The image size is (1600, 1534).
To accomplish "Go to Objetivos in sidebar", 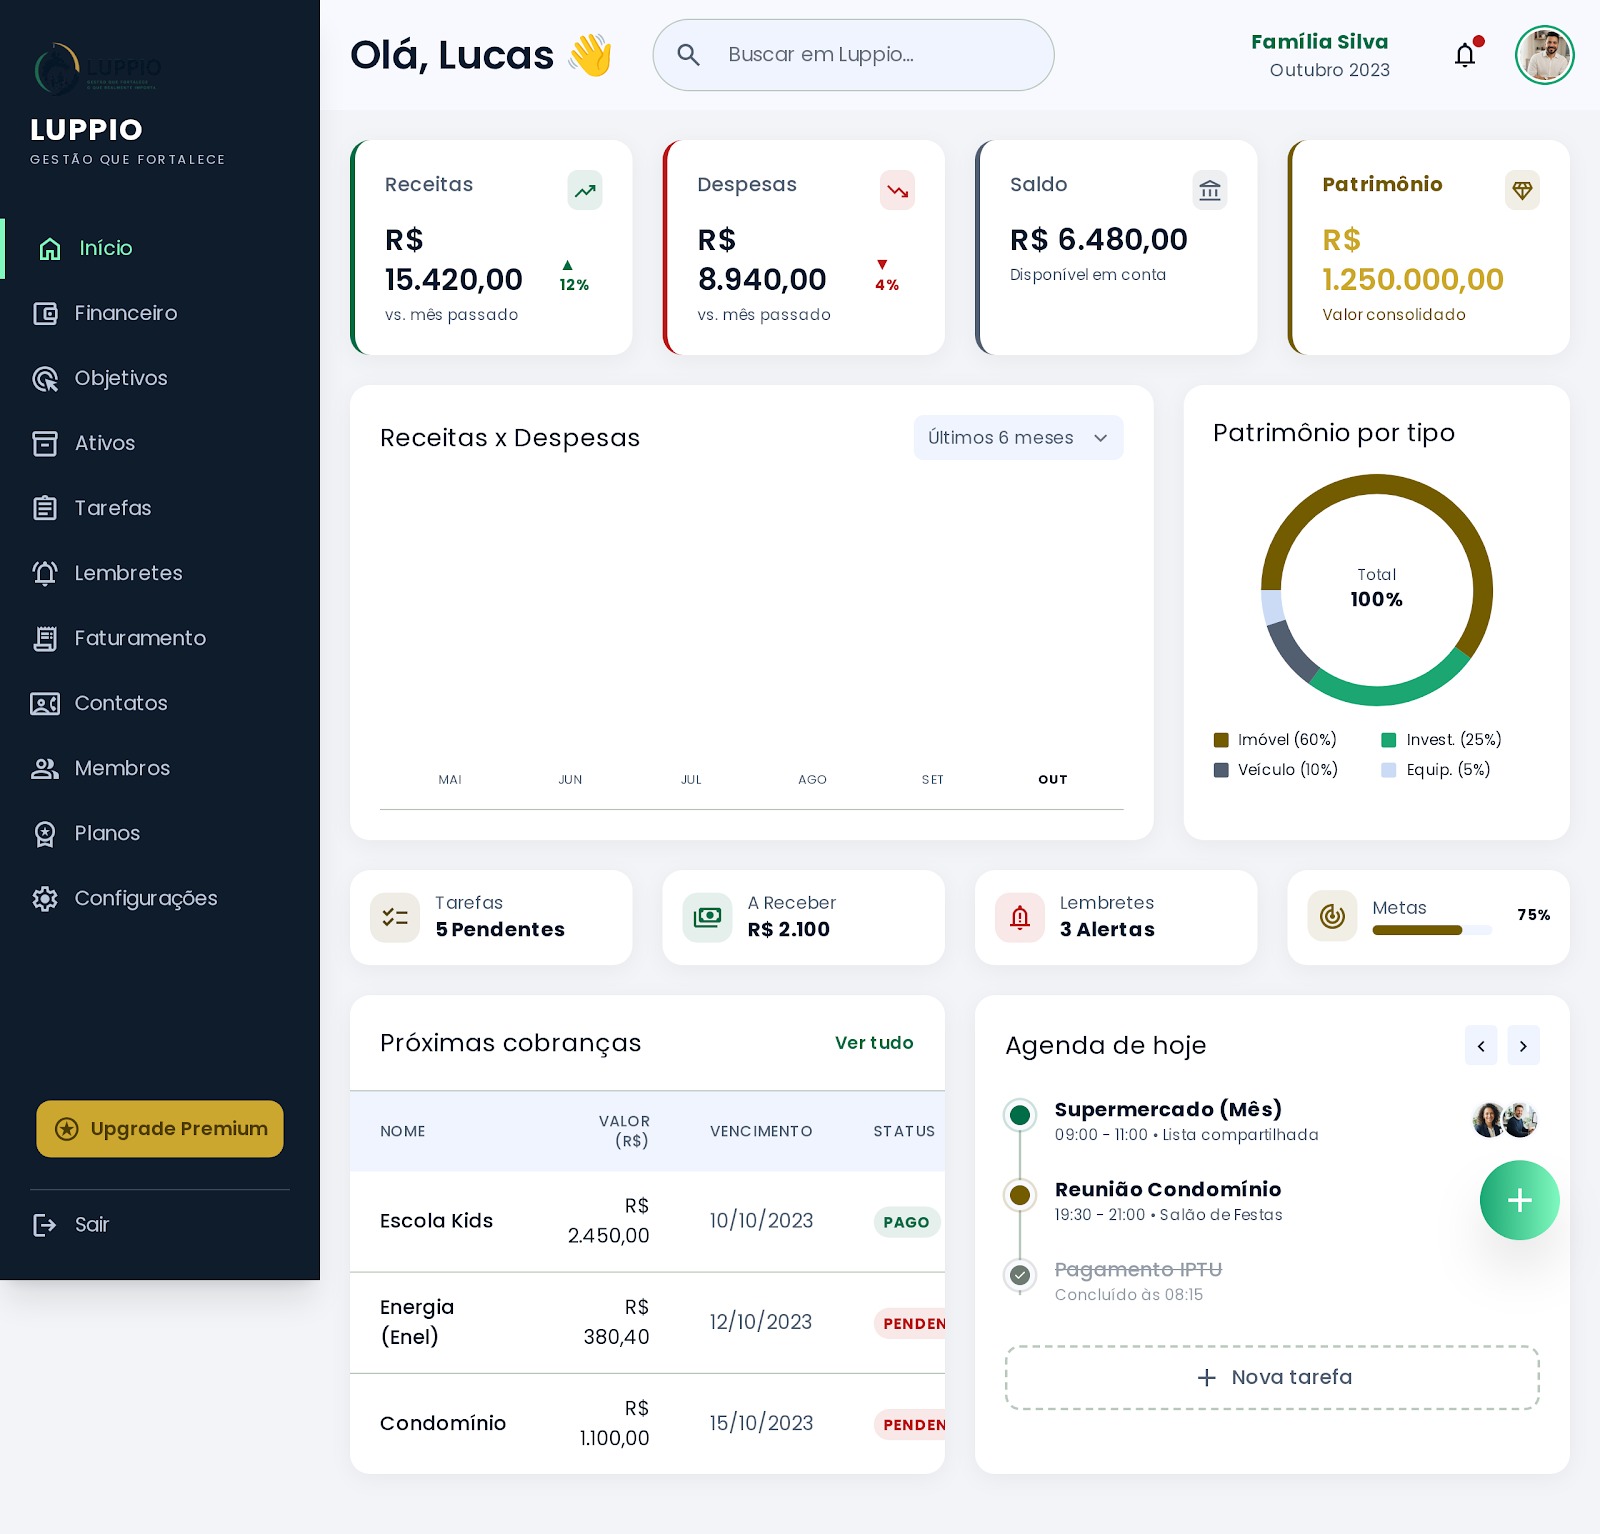I will click(160, 378).
